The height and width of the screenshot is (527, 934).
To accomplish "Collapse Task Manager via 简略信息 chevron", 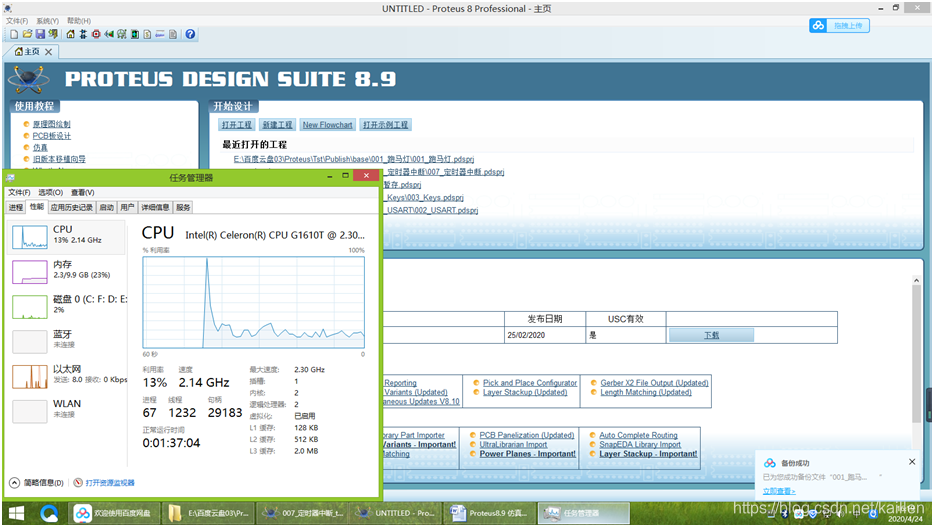I will [x=14, y=482].
